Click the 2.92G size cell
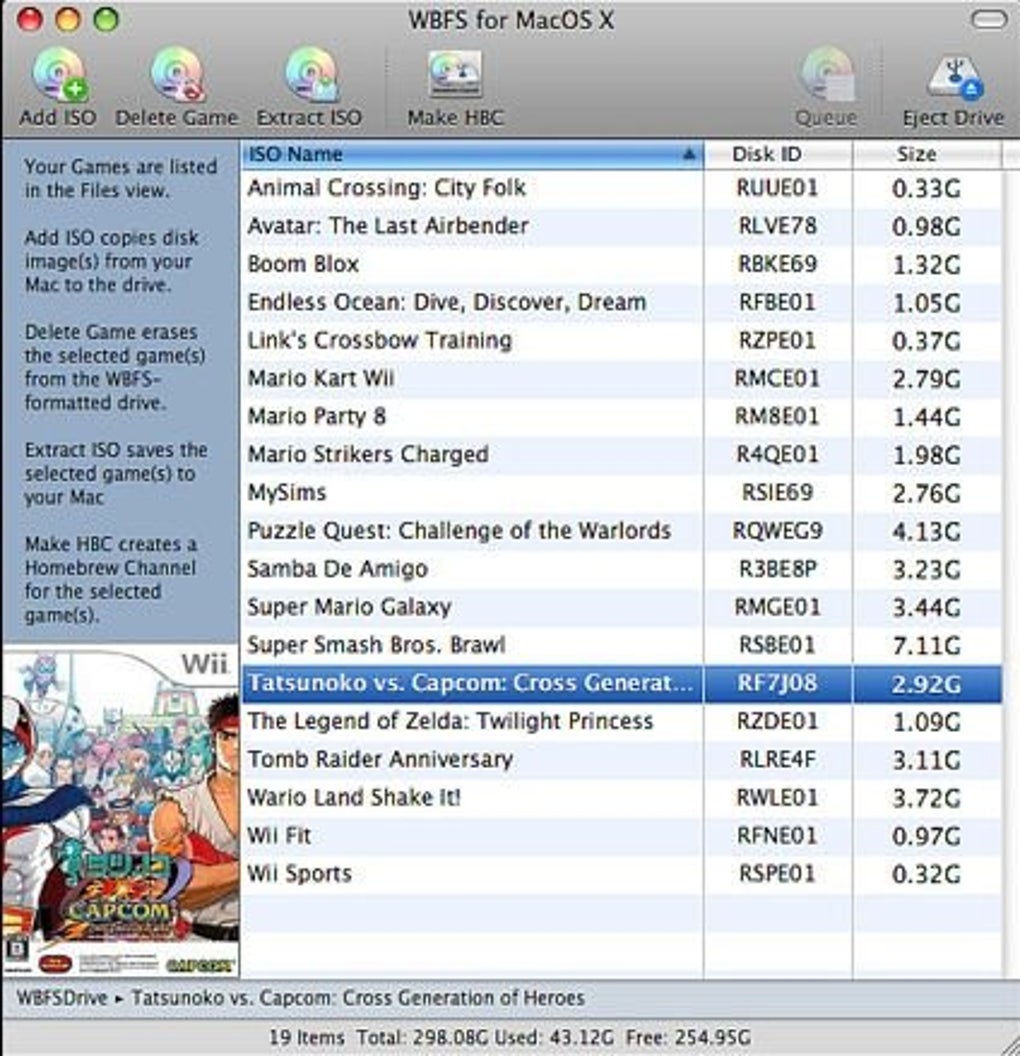Viewport: 1020px width, 1056px height. 926,684
